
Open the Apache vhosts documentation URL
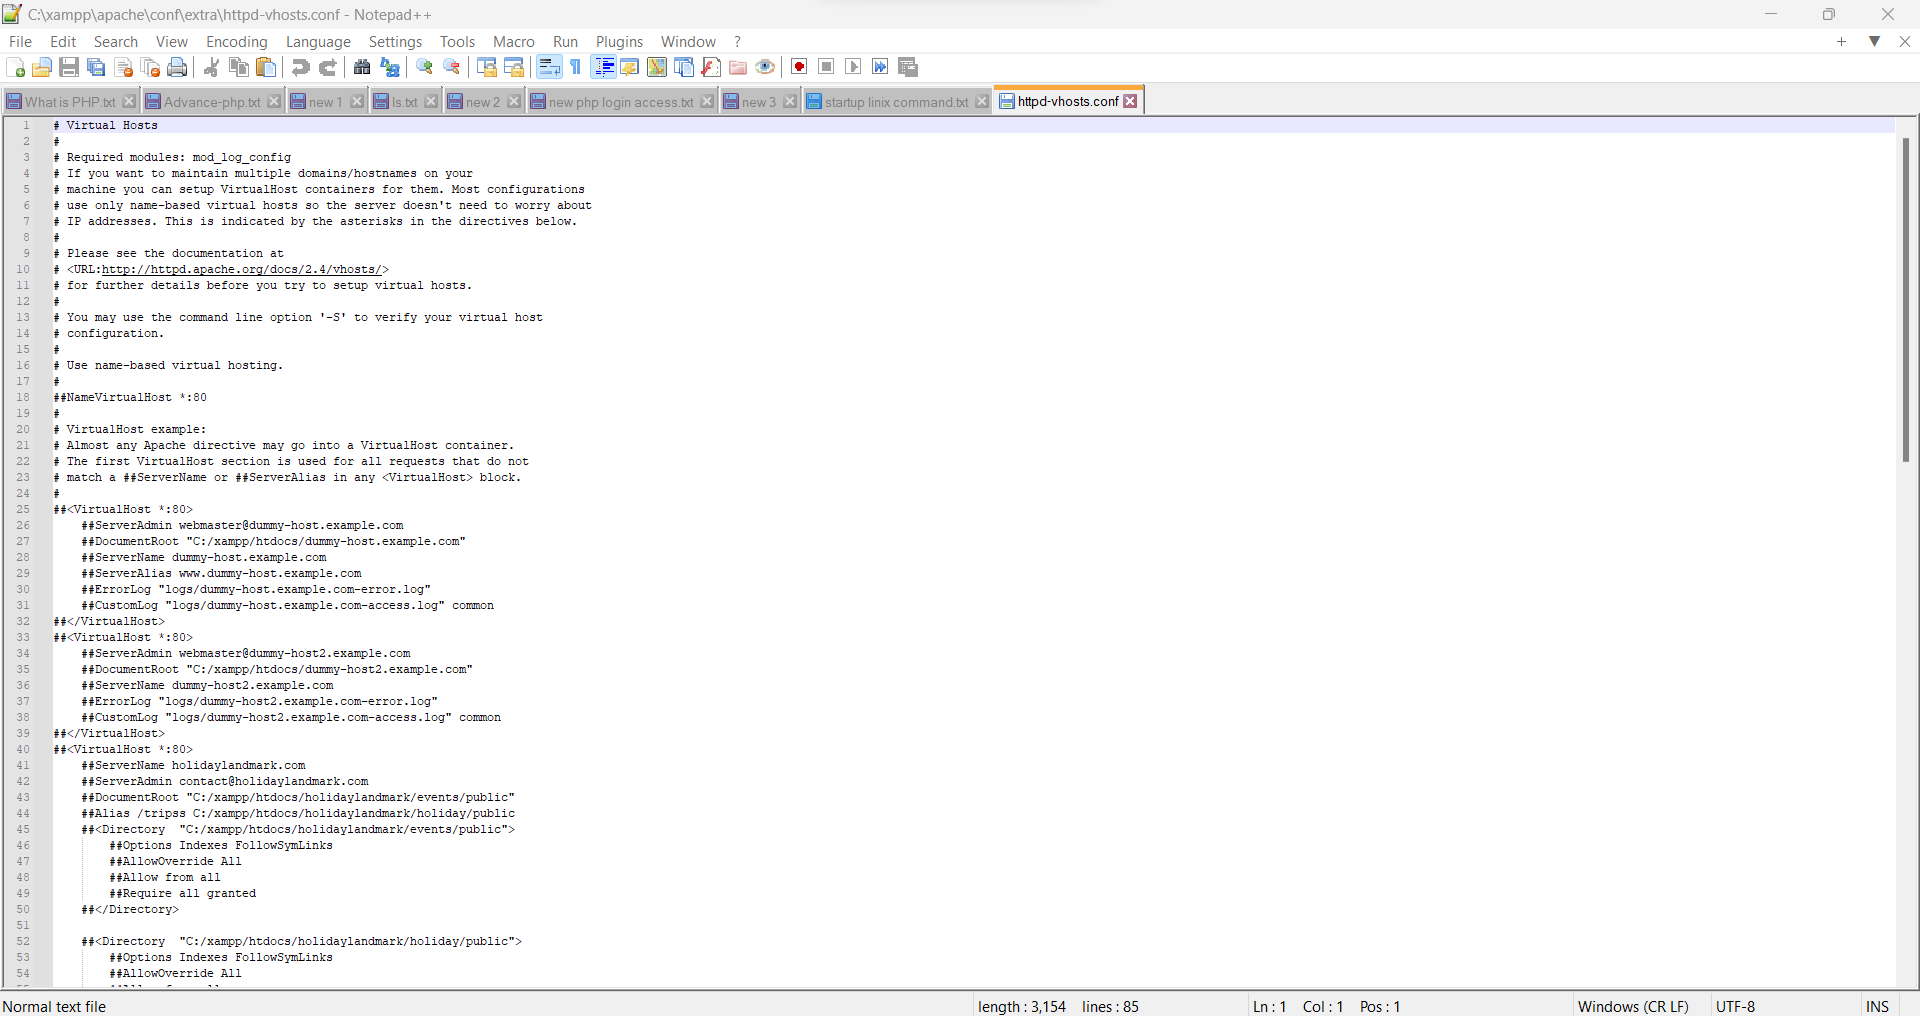240,270
